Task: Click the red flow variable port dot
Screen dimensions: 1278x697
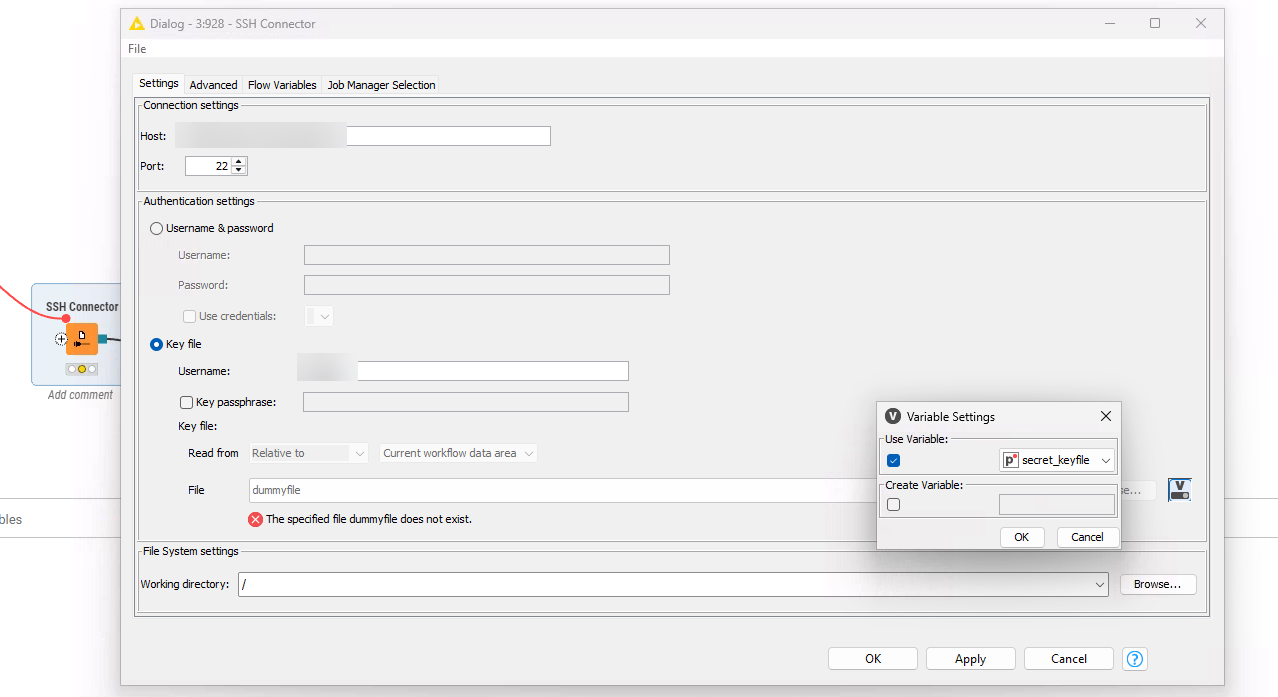Action: (x=67, y=318)
